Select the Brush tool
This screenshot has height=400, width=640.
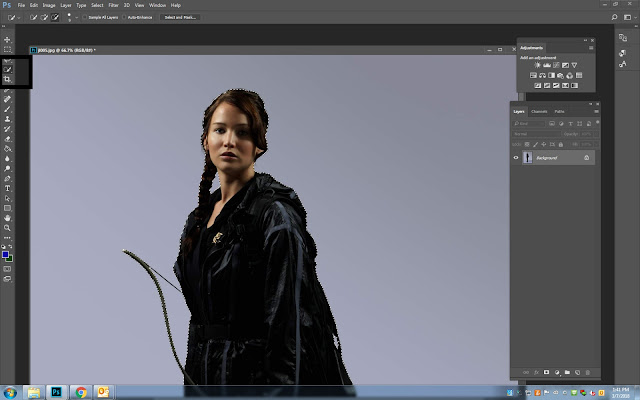point(7,109)
